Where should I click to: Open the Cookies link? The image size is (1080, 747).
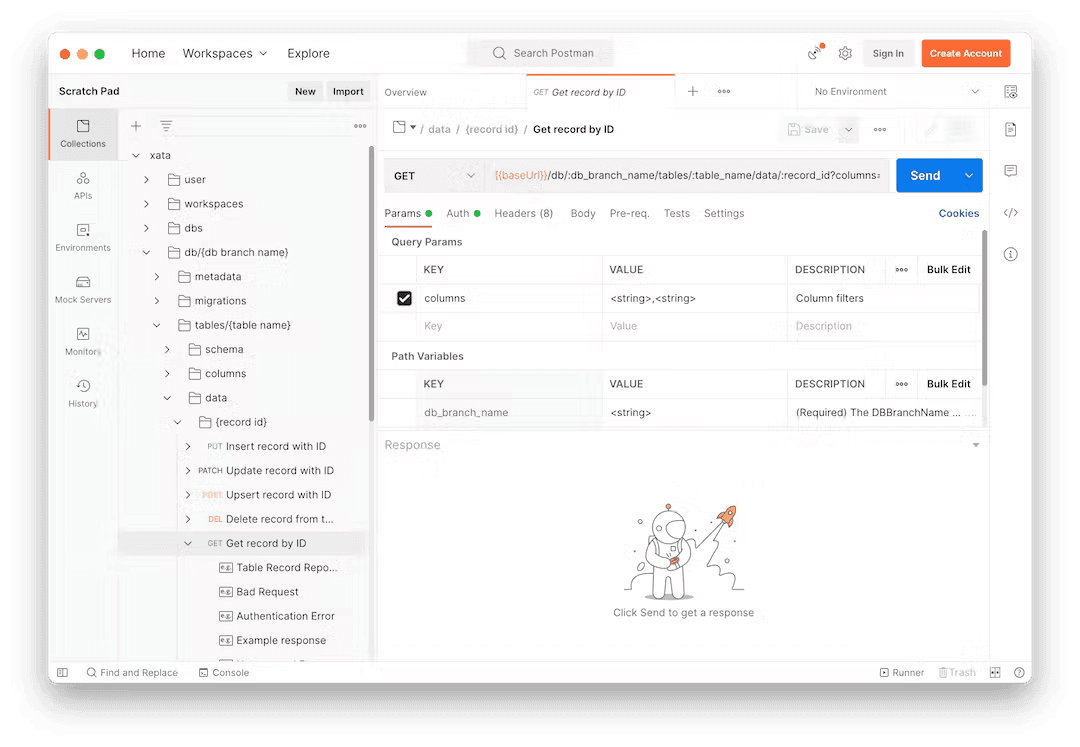tap(958, 213)
